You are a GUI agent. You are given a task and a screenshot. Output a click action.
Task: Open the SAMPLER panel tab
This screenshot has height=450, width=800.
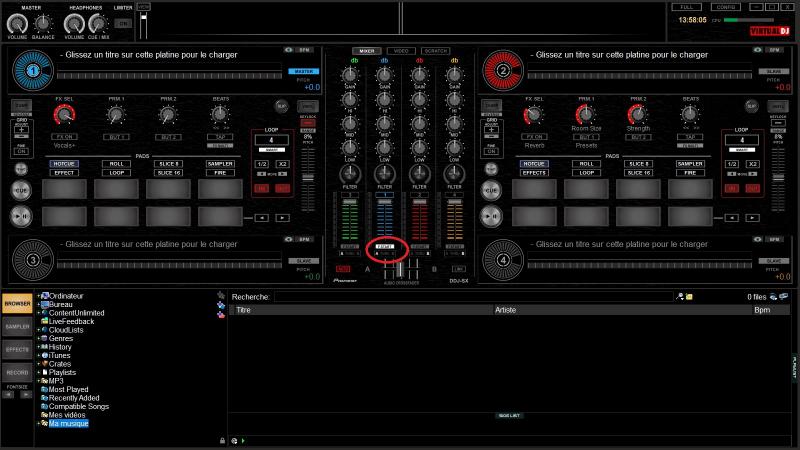pyautogui.click(x=16, y=326)
